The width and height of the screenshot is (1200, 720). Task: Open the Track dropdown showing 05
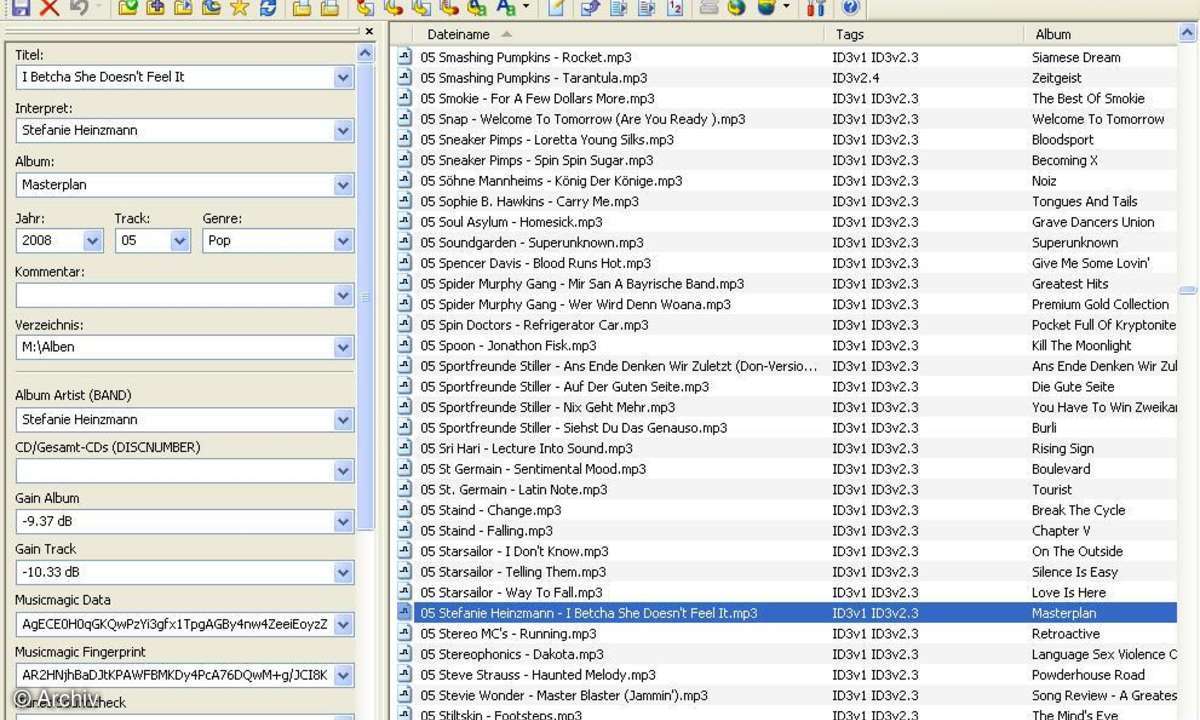tap(180, 241)
